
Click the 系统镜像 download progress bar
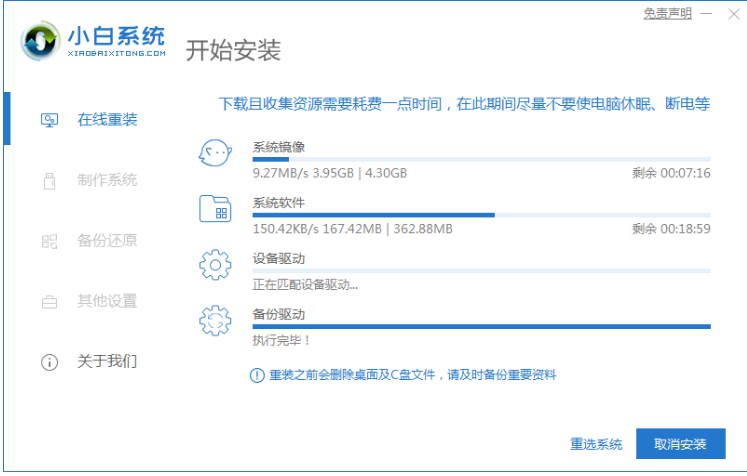481,159
